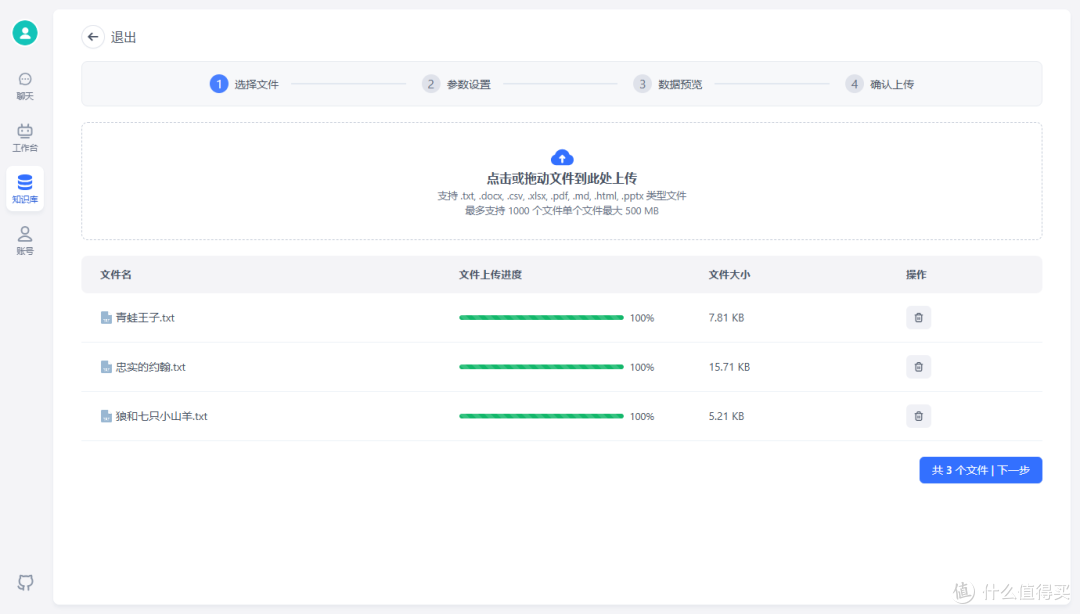1080x614 pixels.
Task: Go to step 3 数据预览
Action: pyautogui.click(x=668, y=84)
